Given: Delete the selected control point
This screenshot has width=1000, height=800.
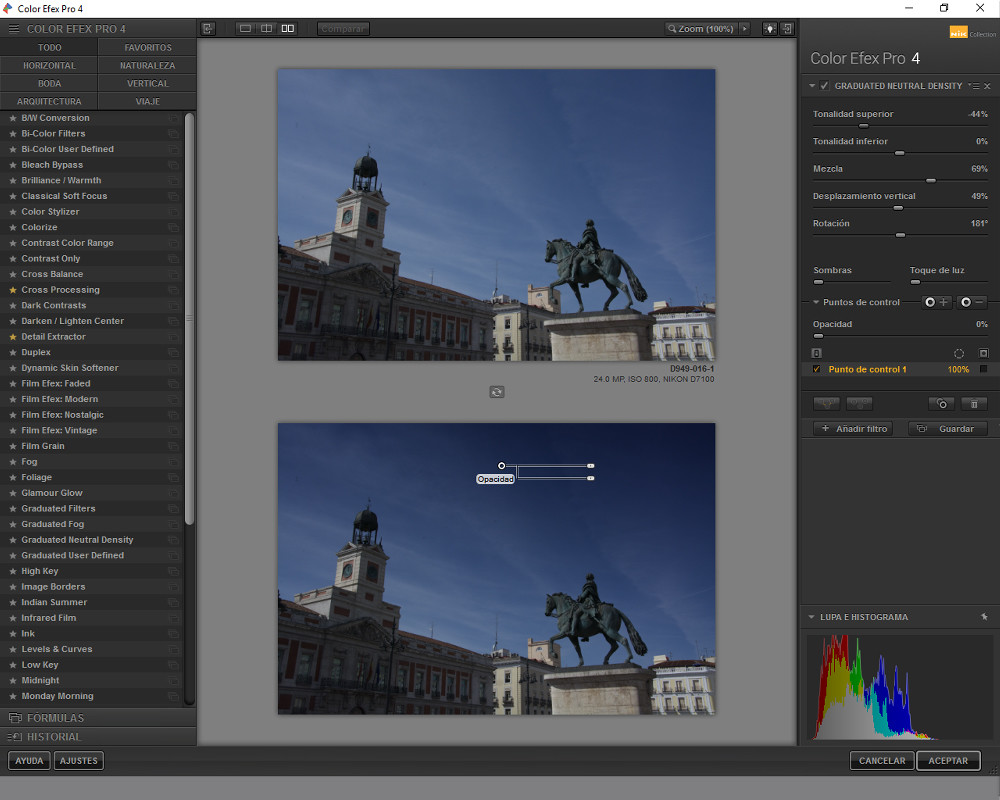Looking at the screenshot, I should [x=974, y=404].
